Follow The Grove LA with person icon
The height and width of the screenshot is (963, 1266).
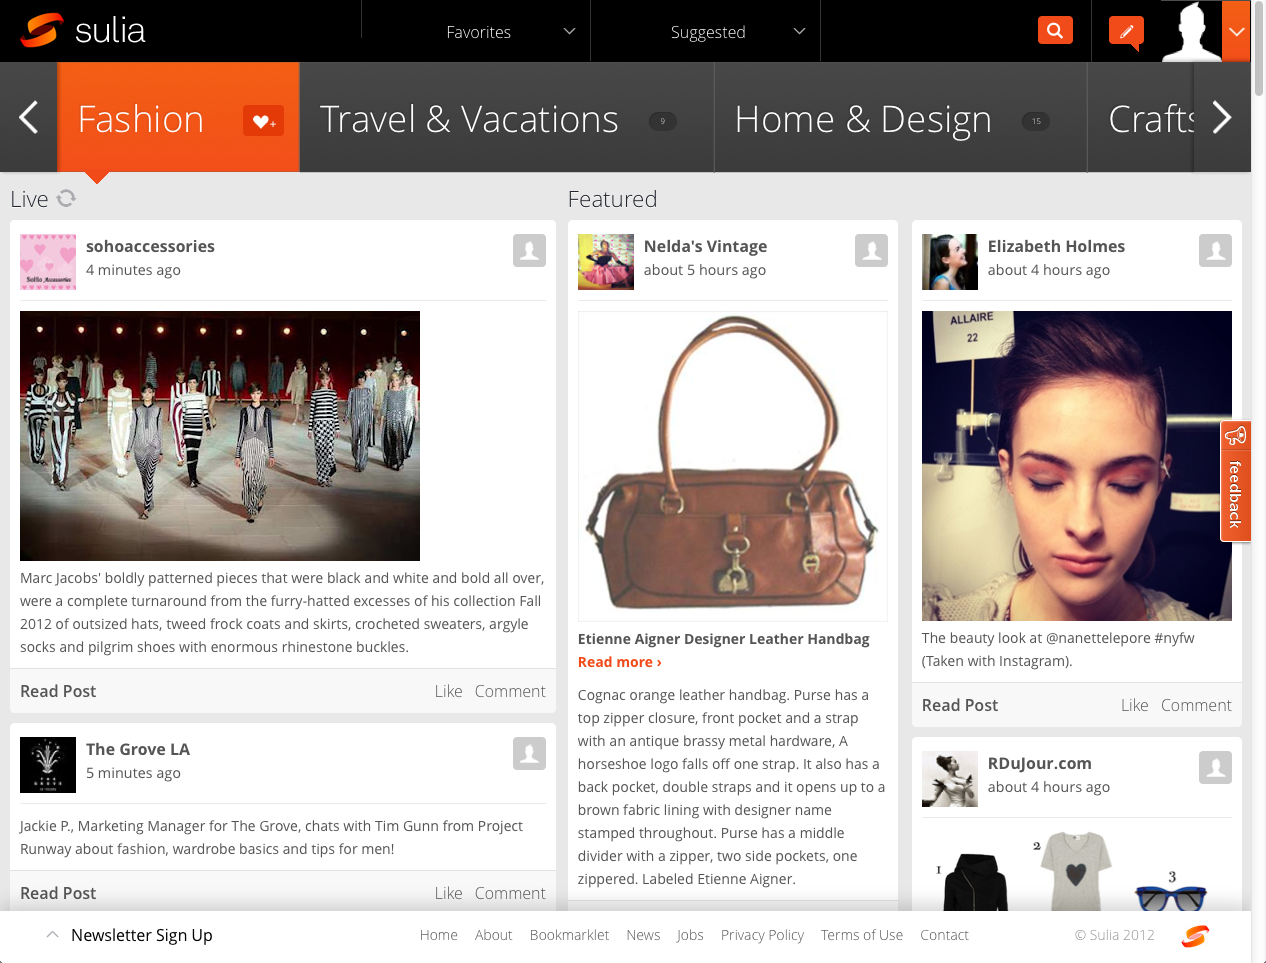[x=529, y=754]
